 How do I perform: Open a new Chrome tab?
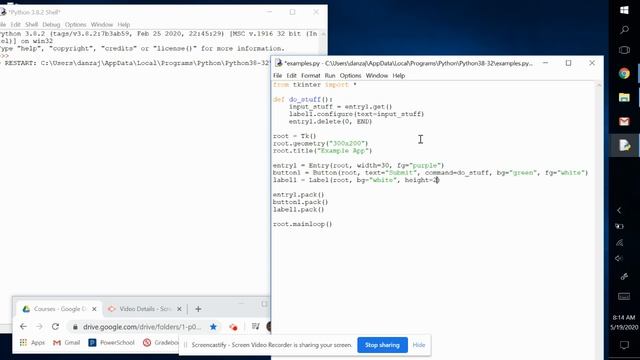[x=198, y=309]
